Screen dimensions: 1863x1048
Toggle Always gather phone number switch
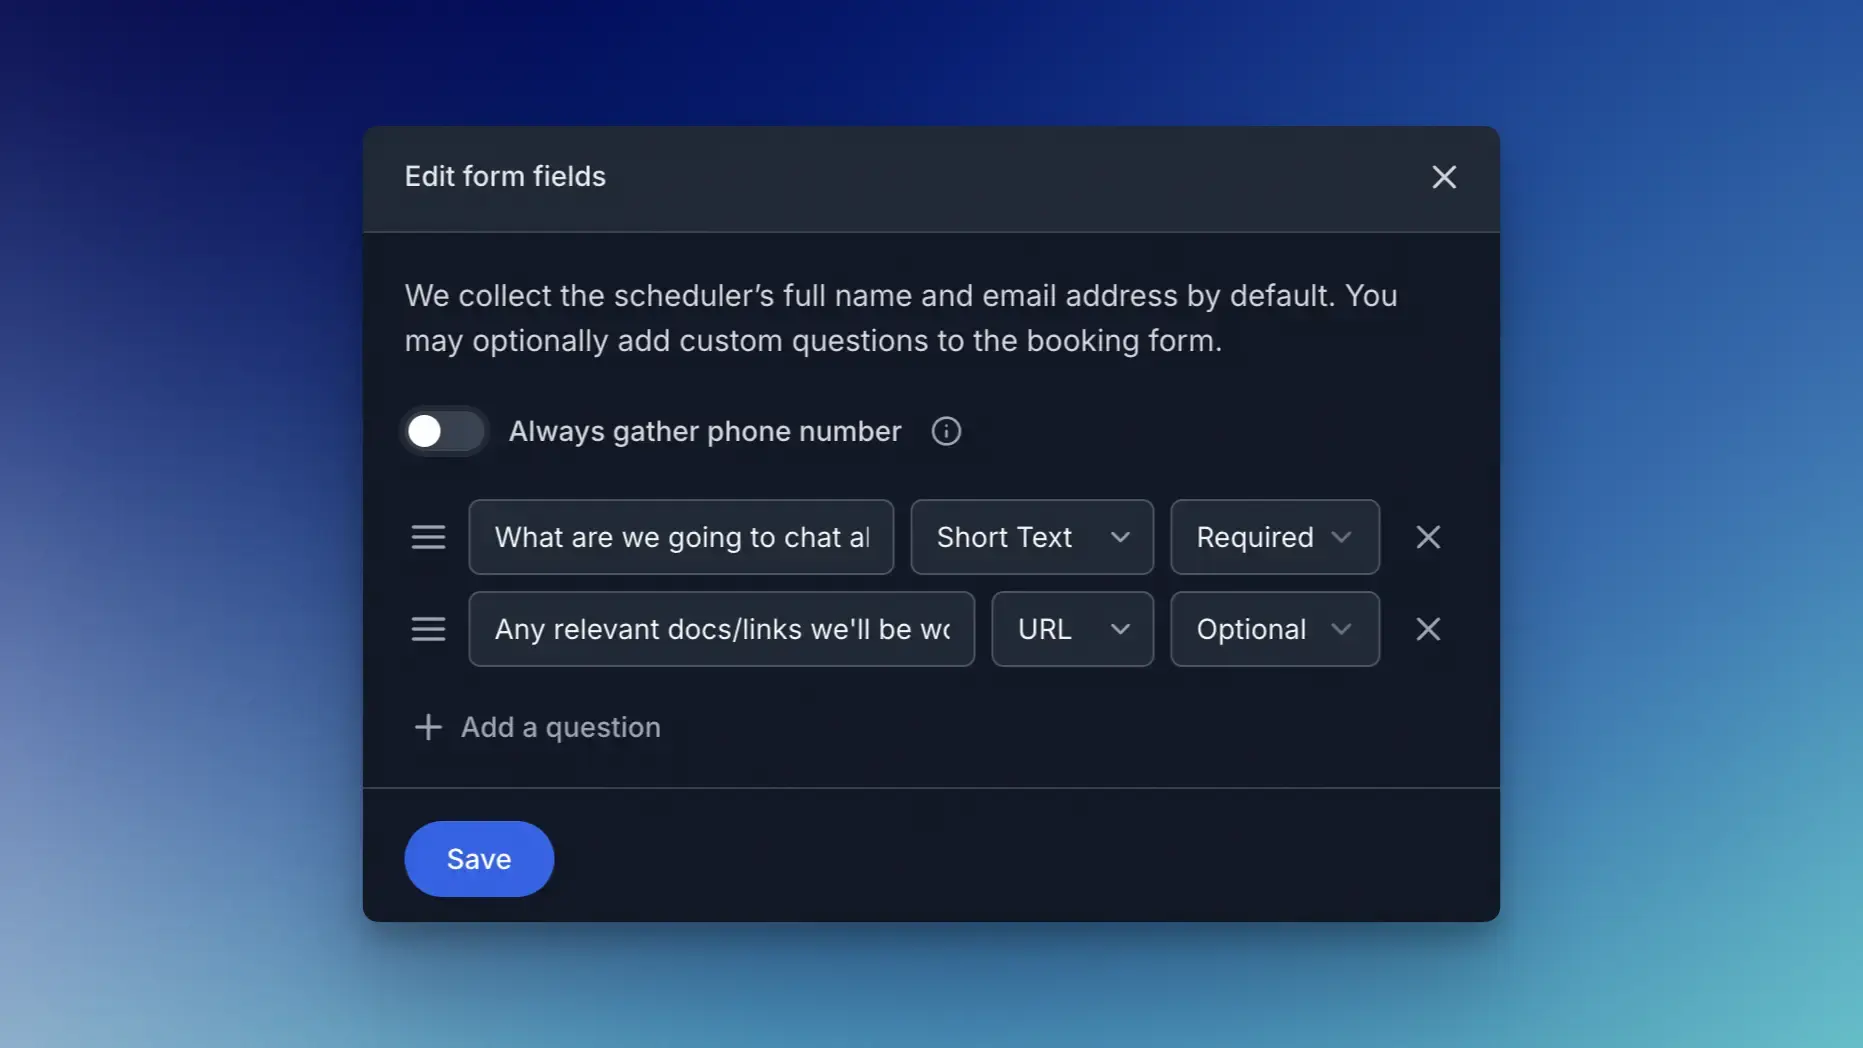pyautogui.click(x=445, y=431)
